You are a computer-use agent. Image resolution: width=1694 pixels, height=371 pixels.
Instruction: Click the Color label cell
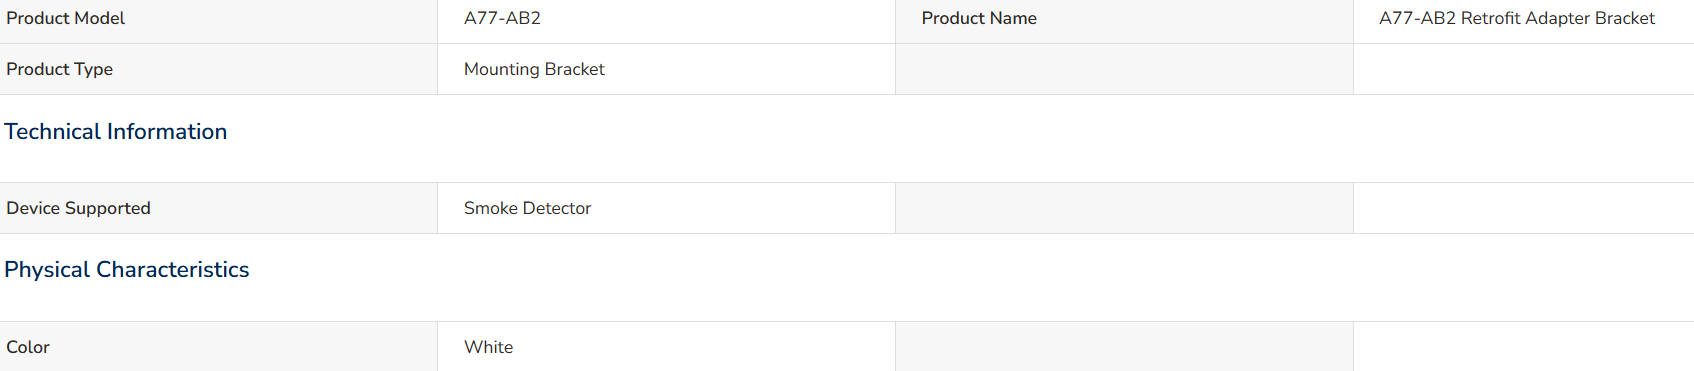pos(218,347)
